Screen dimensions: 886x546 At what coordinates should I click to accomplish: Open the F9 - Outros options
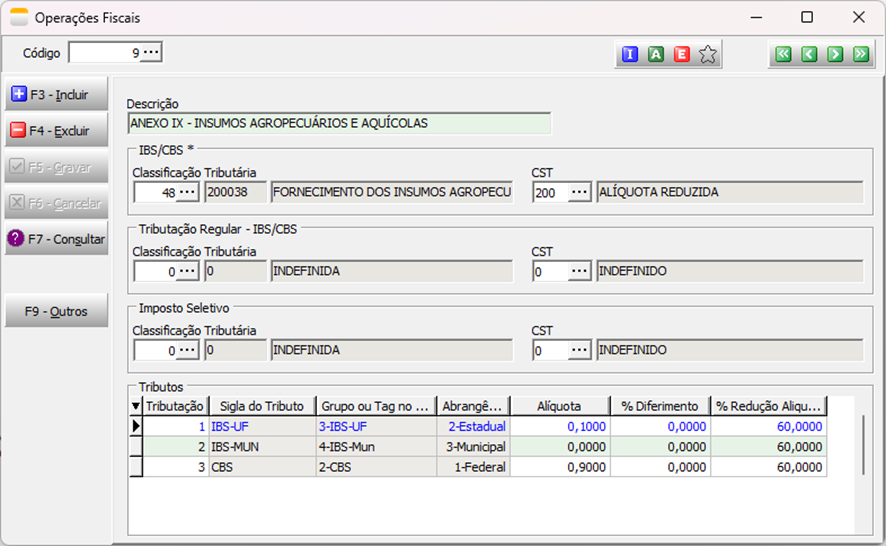[x=57, y=311]
